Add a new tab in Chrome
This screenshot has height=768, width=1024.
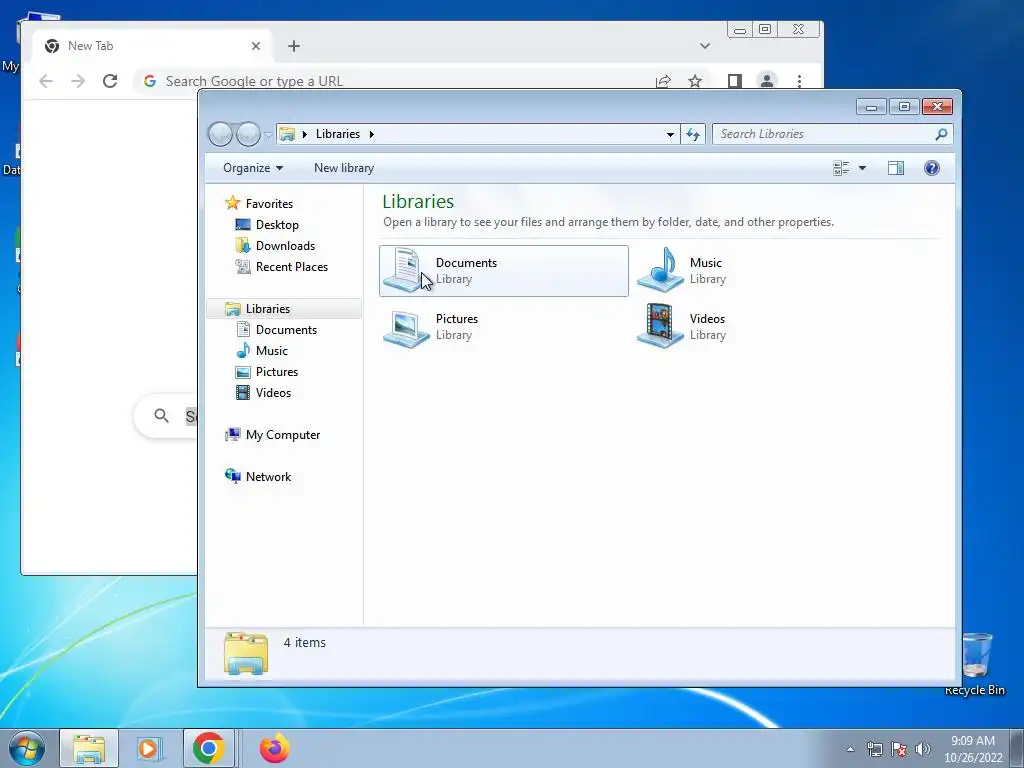click(x=294, y=46)
